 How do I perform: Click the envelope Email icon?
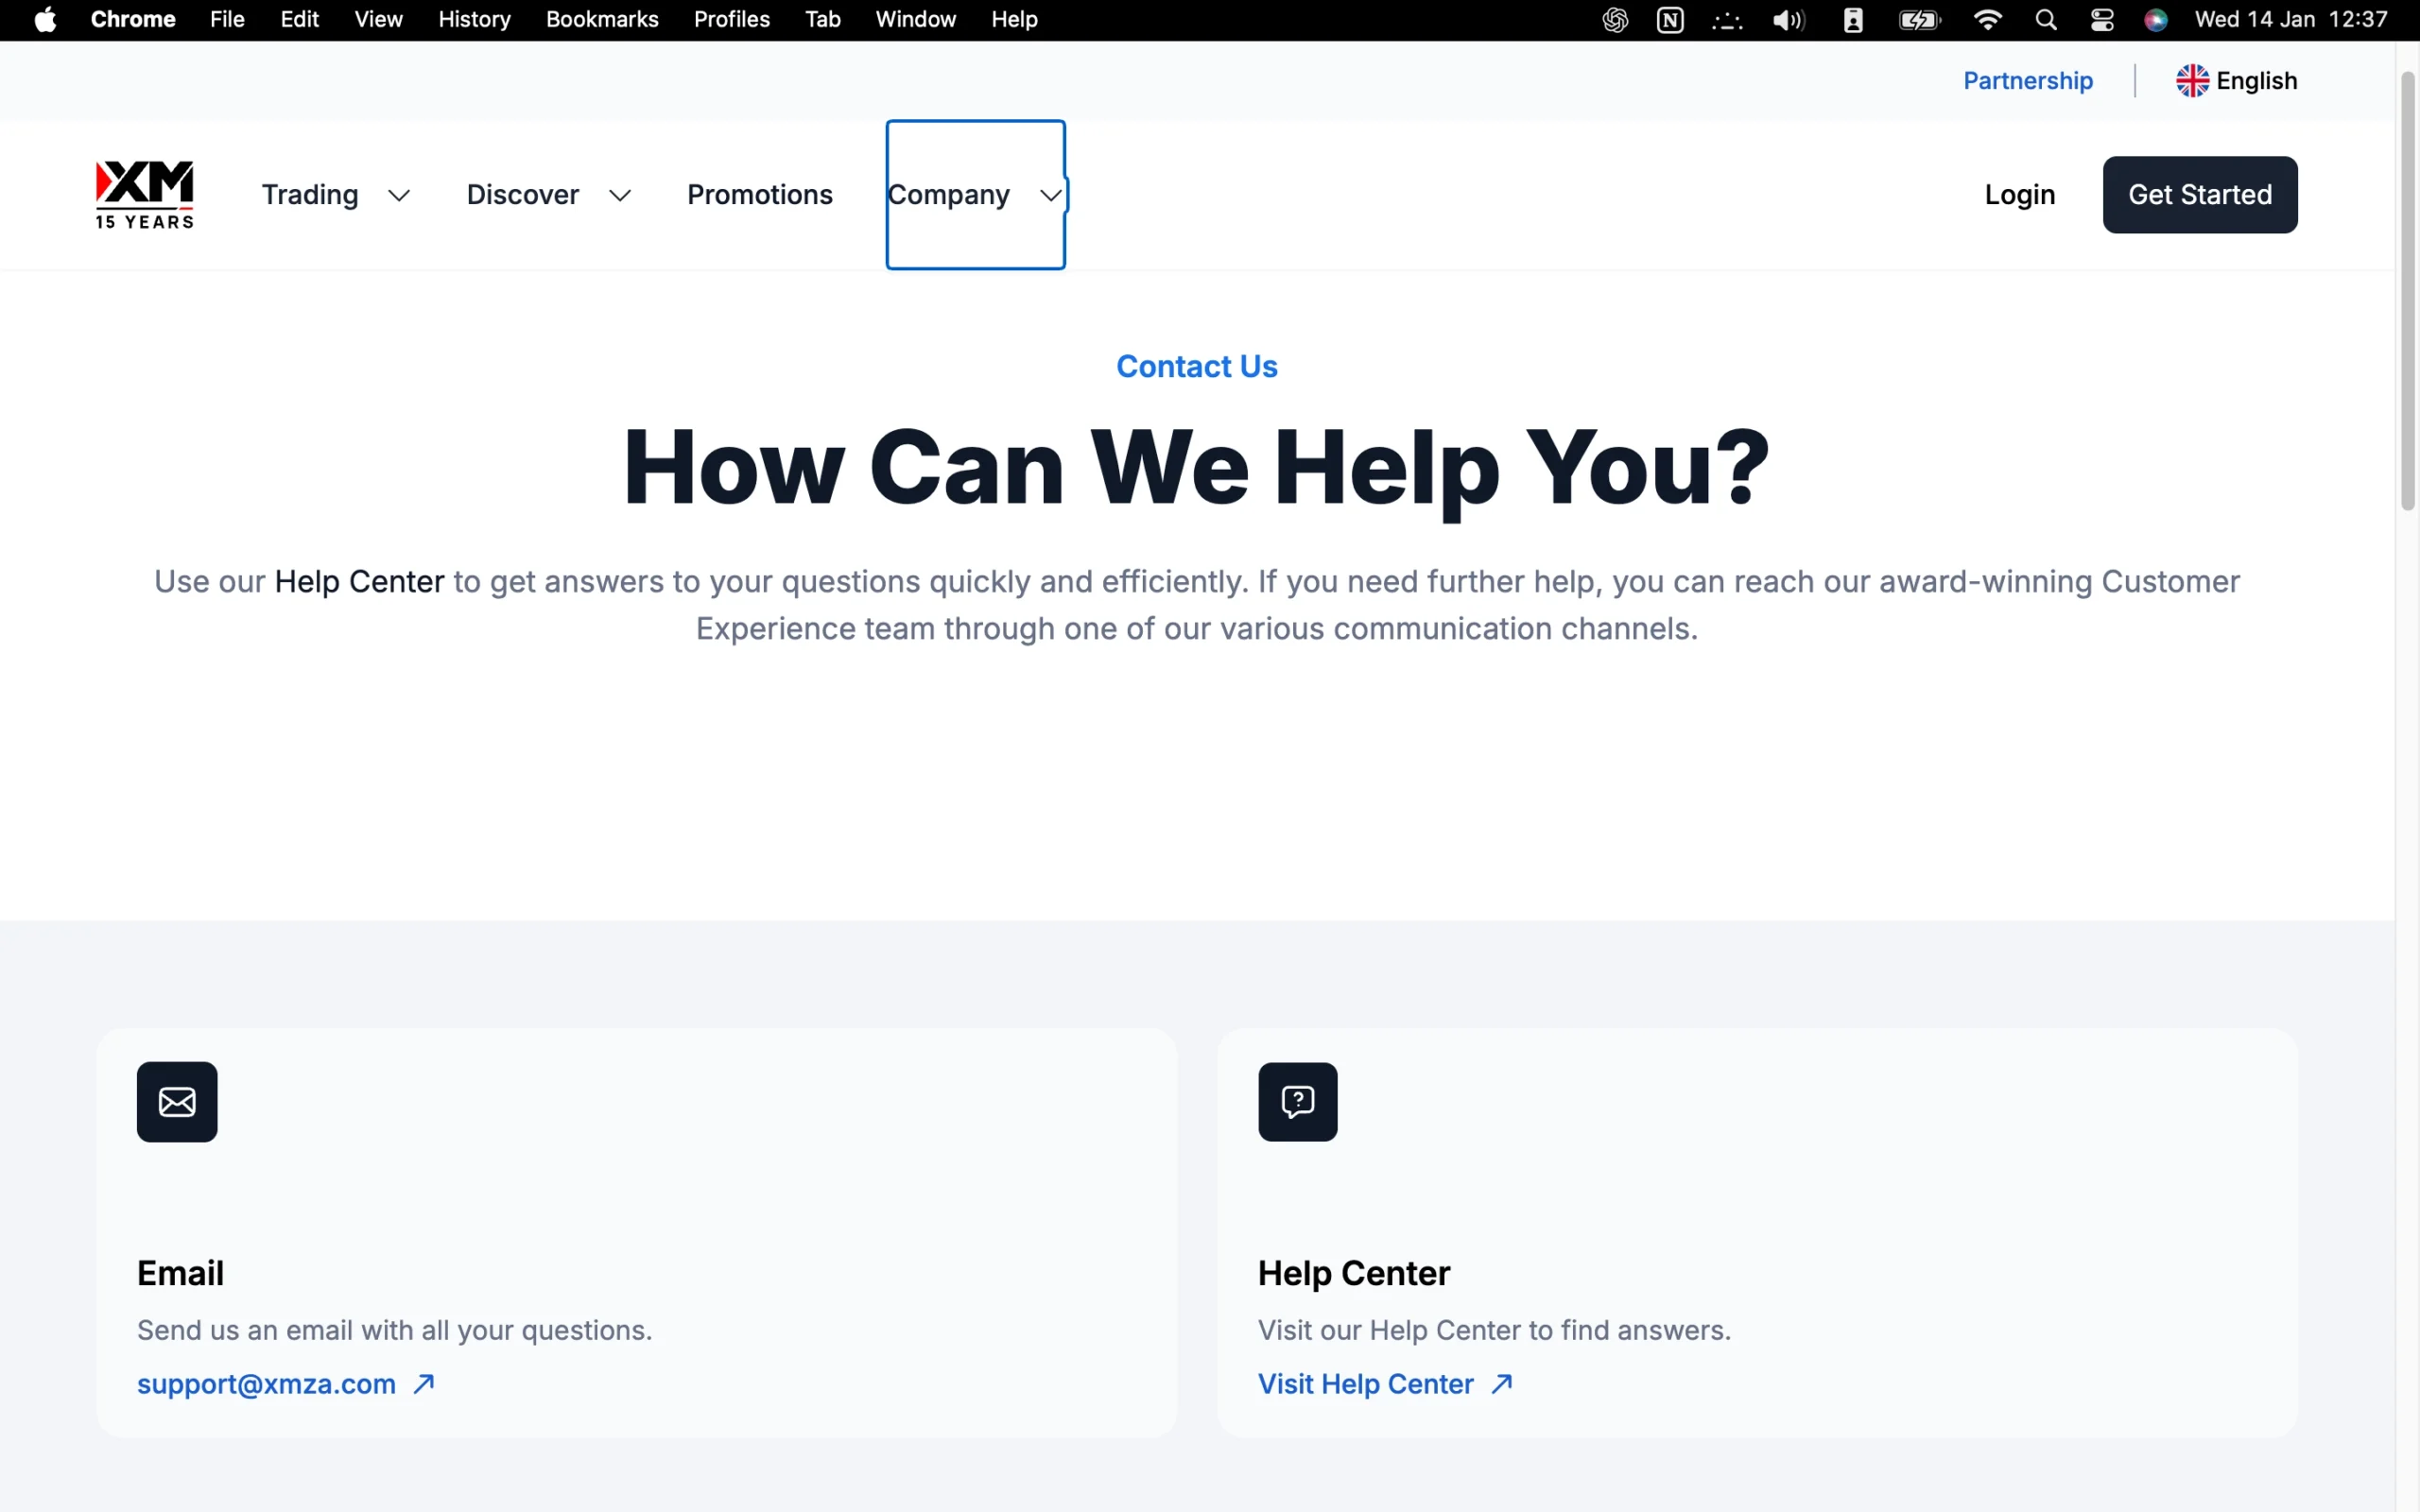(x=177, y=1102)
